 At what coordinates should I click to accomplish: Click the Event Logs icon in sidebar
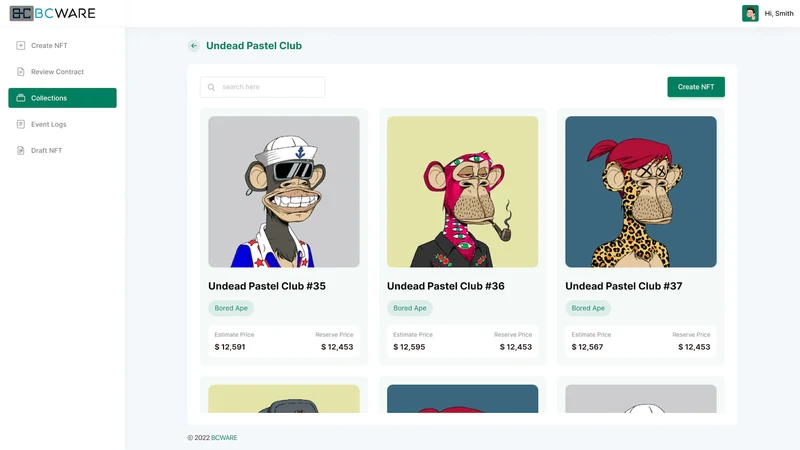[20, 124]
